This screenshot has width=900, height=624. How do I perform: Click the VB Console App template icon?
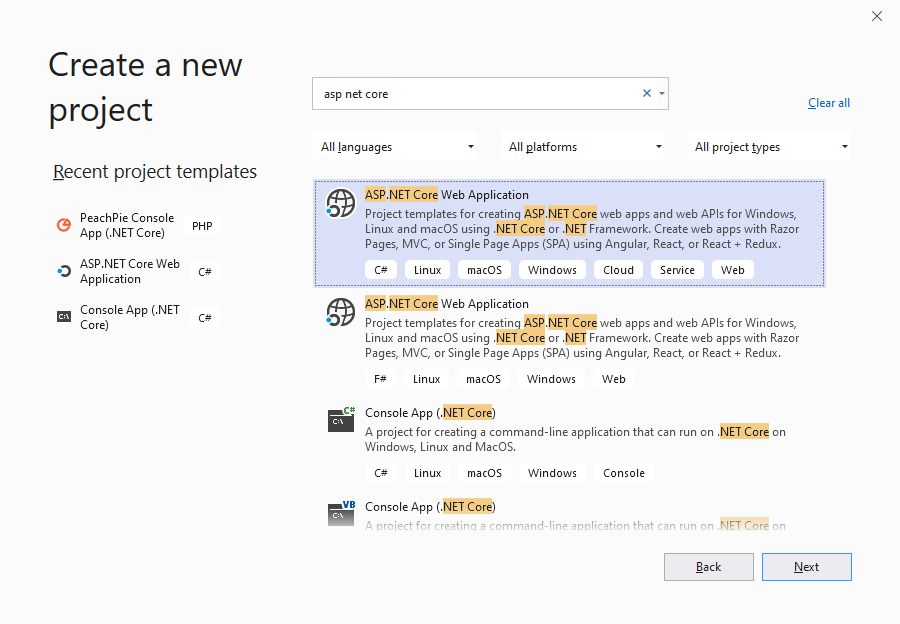point(342,513)
